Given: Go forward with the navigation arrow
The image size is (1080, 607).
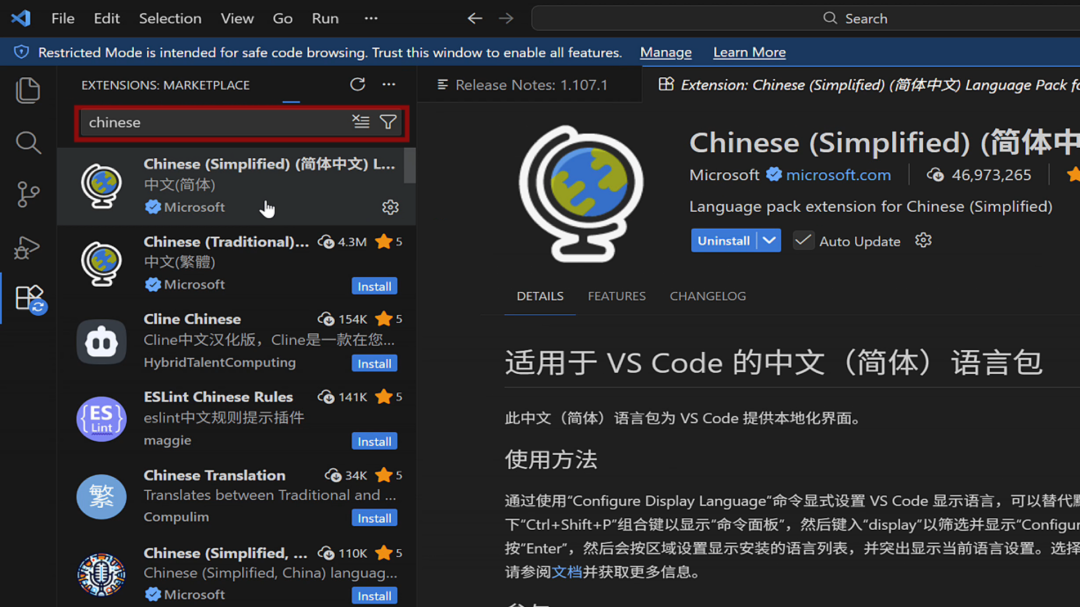Looking at the screenshot, I should pyautogui.click(x=506, y=18).
